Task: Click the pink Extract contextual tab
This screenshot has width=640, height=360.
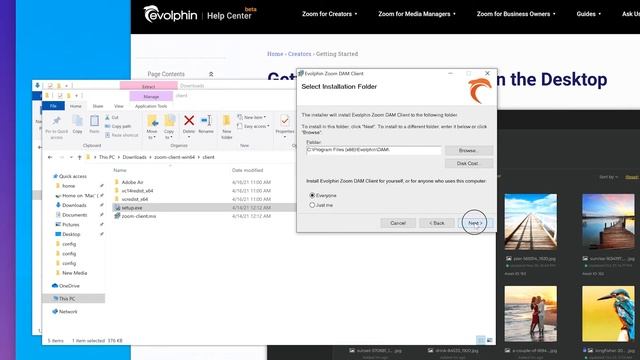Action: (x=149, y=86)
